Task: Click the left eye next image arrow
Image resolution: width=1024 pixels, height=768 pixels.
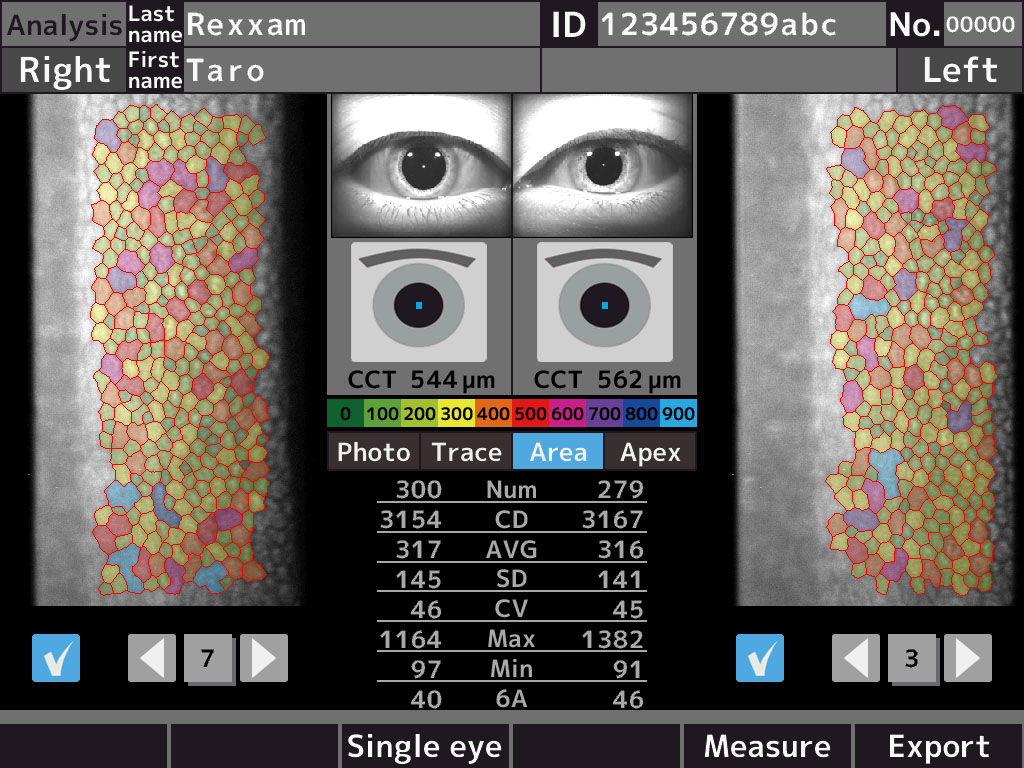Action: point(968,658)
